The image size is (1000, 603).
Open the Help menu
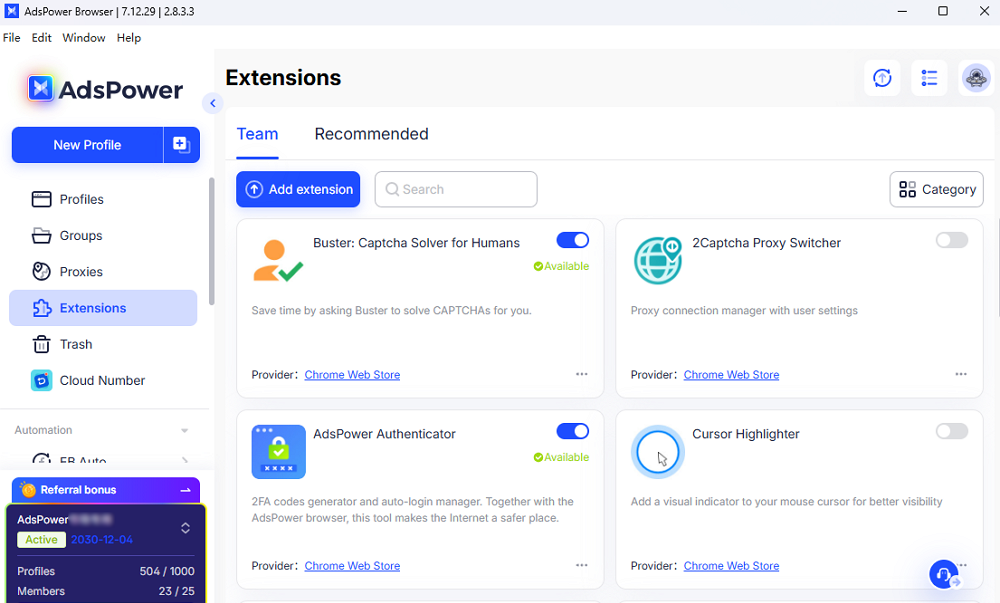129,38
